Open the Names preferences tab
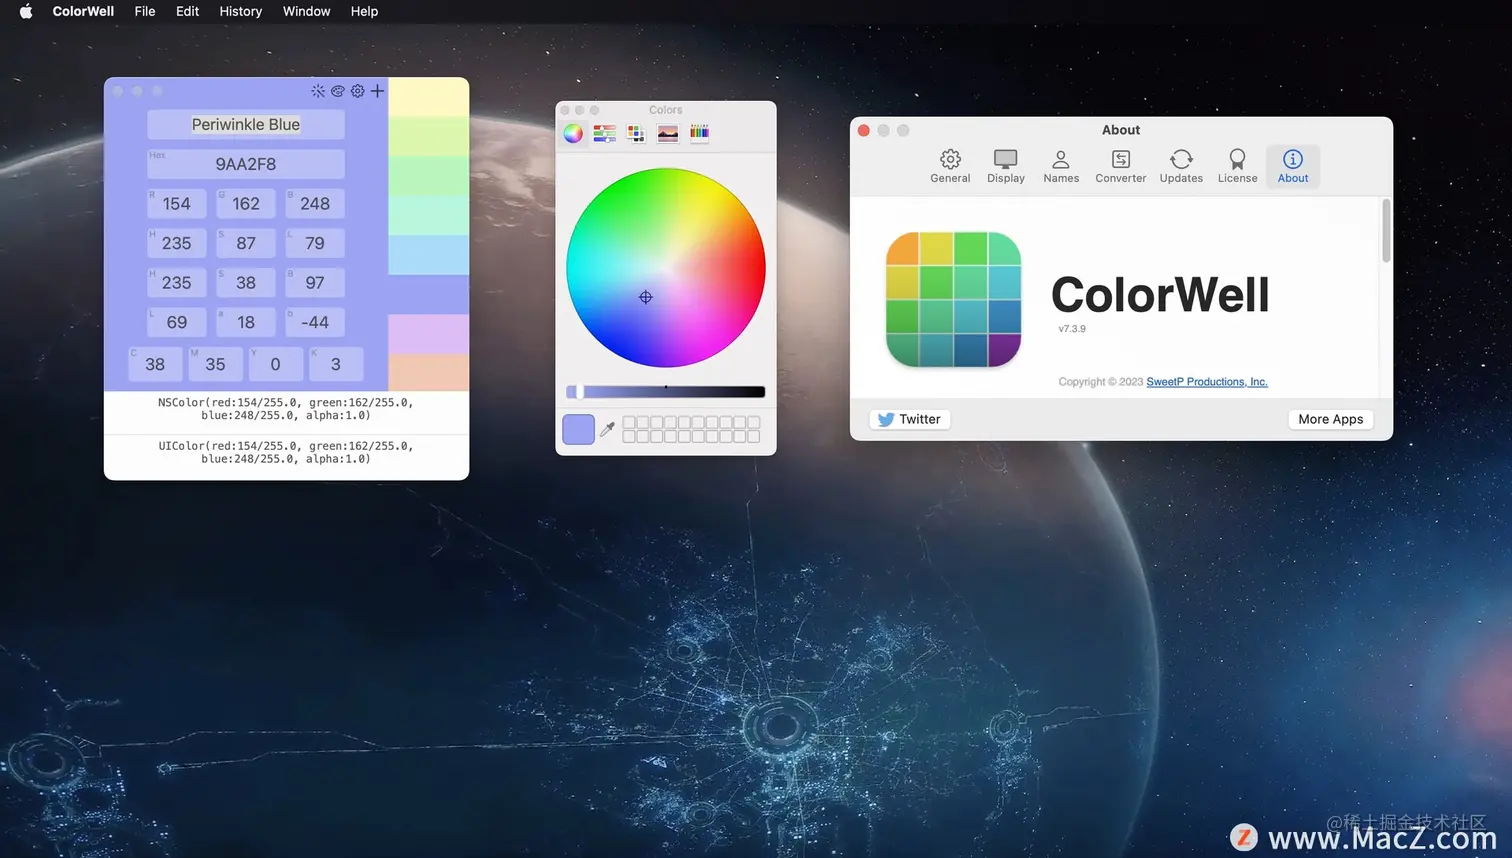The image size is (1512, 858). [1061, 166]
